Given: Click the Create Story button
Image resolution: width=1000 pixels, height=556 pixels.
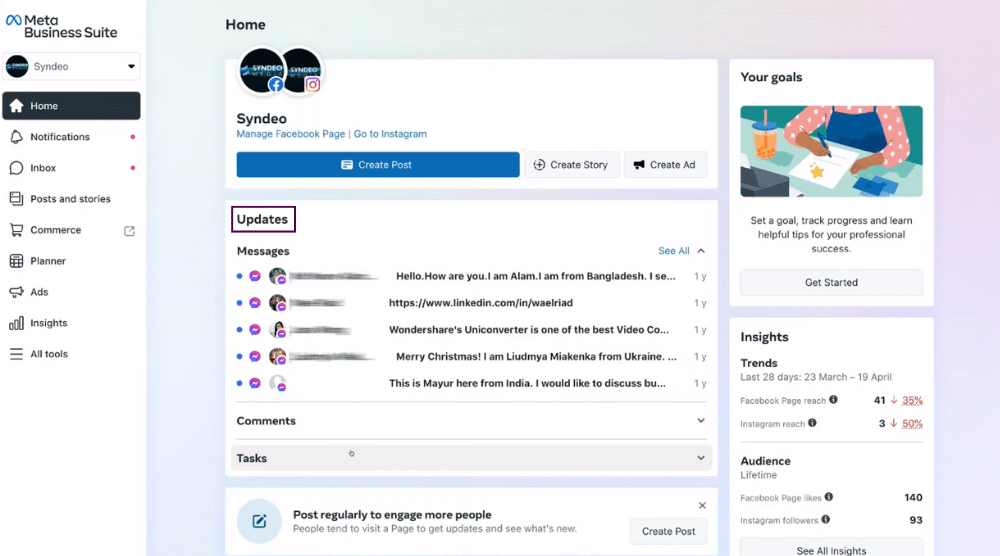Looking at the screenshot, I should (x=571, y=165).
